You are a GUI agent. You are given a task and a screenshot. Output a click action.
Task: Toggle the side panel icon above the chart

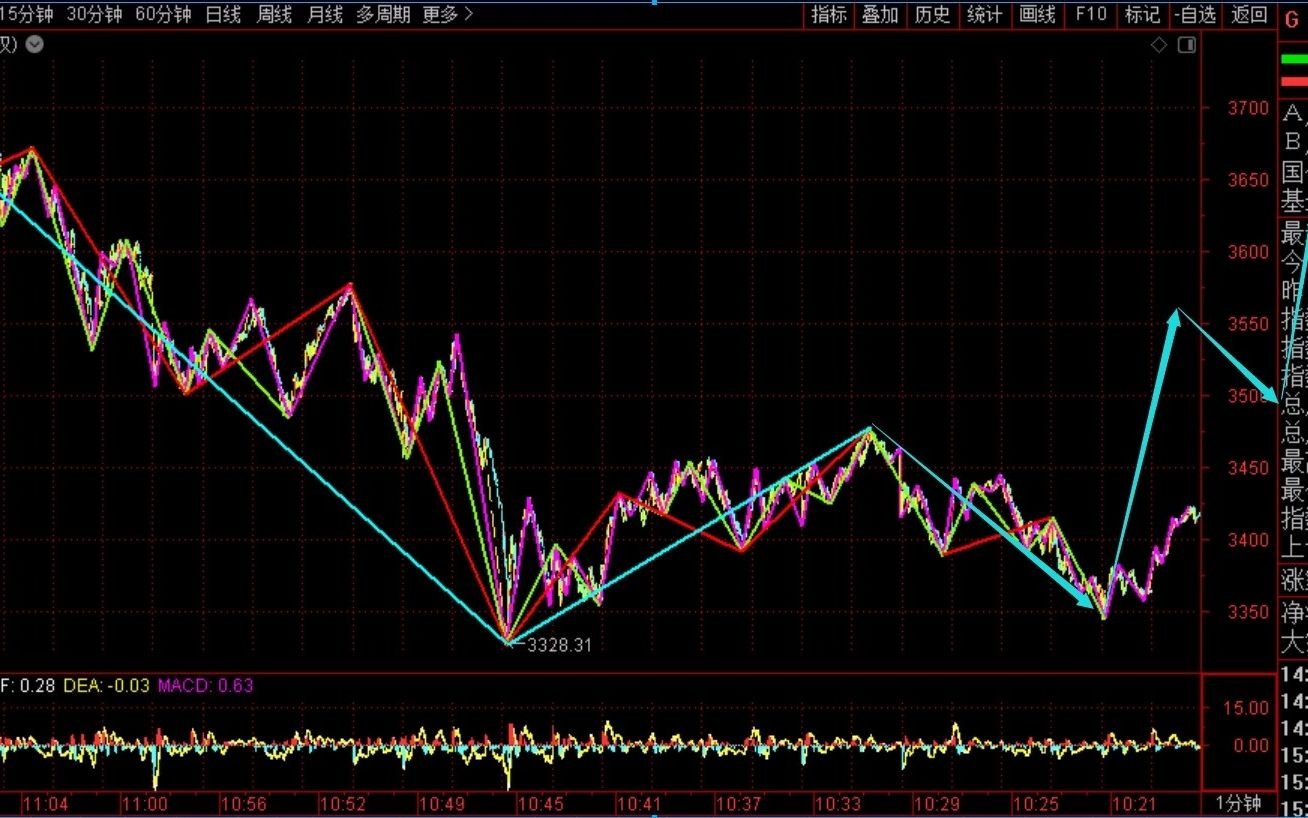1187,45
